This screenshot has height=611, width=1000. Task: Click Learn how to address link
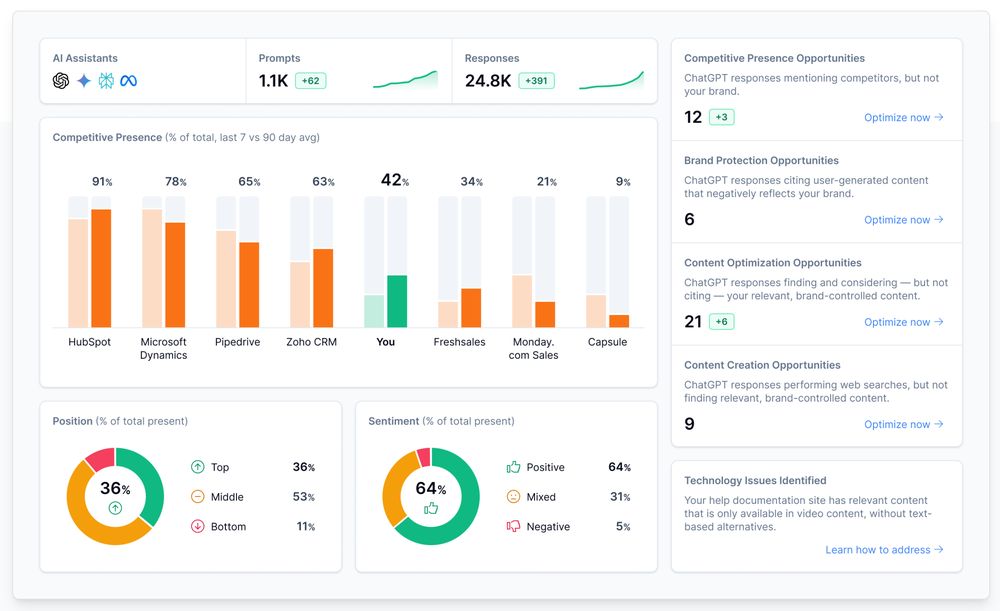[885, 550]
